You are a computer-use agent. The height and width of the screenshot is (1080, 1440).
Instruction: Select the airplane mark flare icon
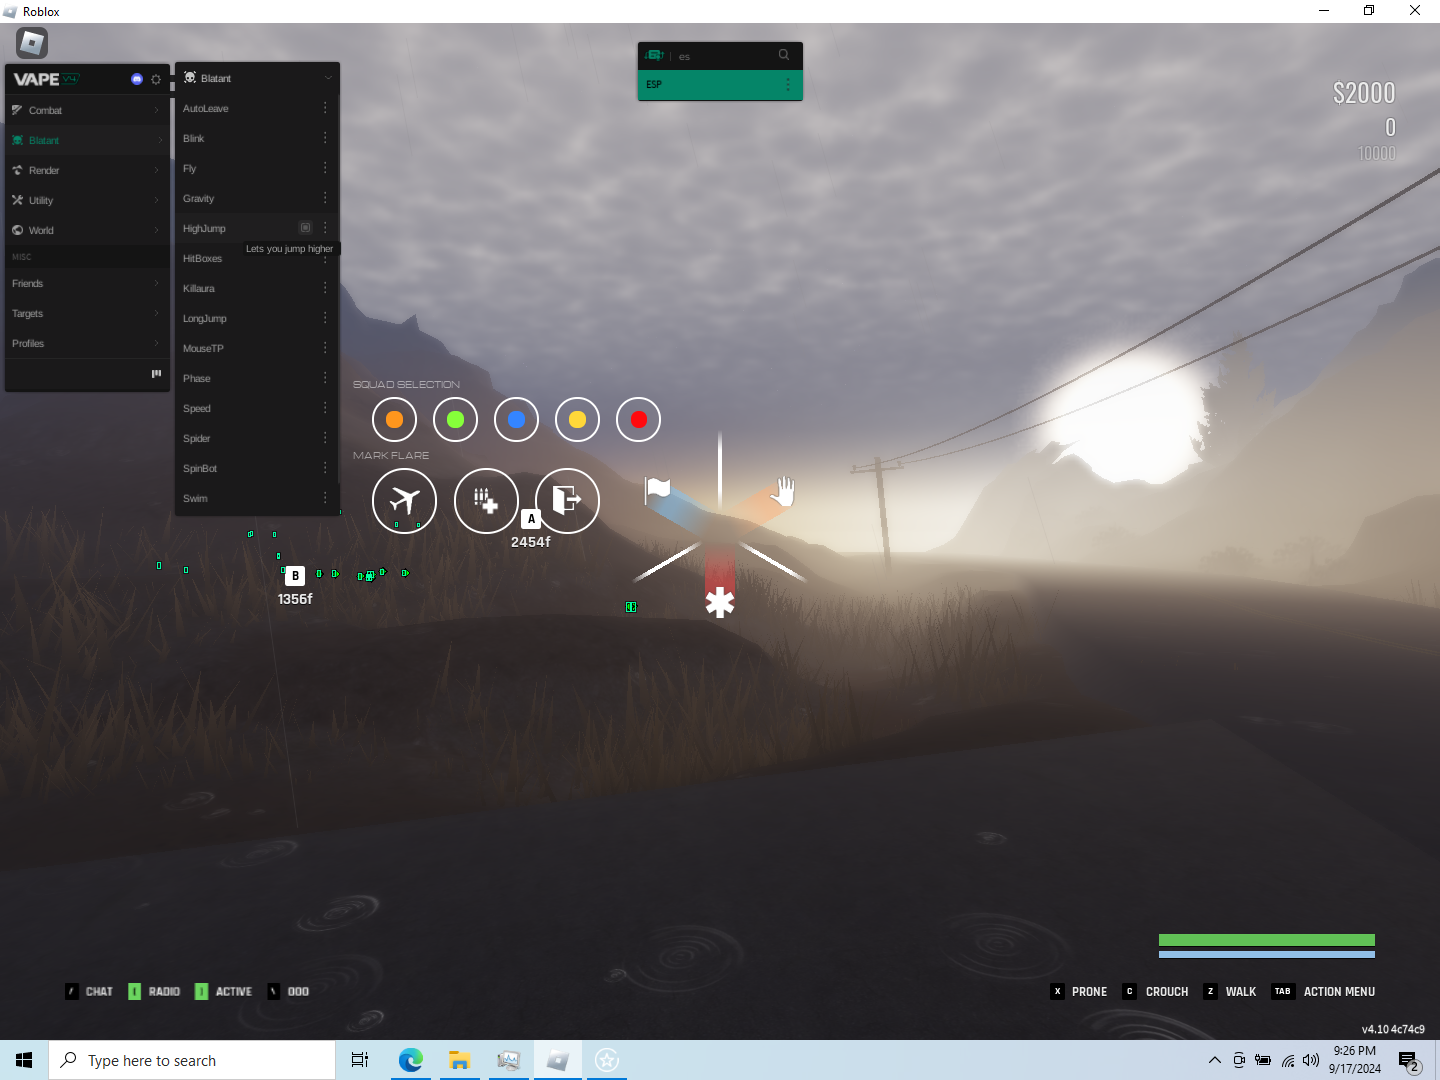(x=404, y=500)
